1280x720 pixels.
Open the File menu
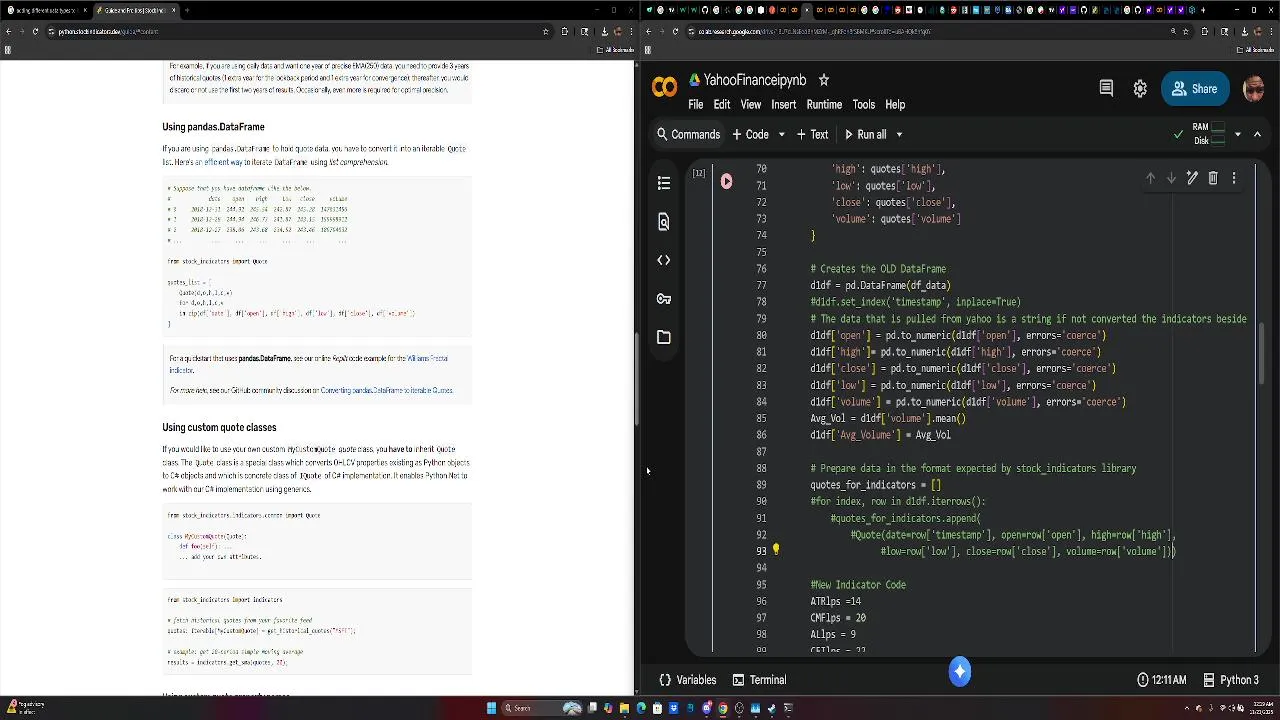[x=695, y=104]
